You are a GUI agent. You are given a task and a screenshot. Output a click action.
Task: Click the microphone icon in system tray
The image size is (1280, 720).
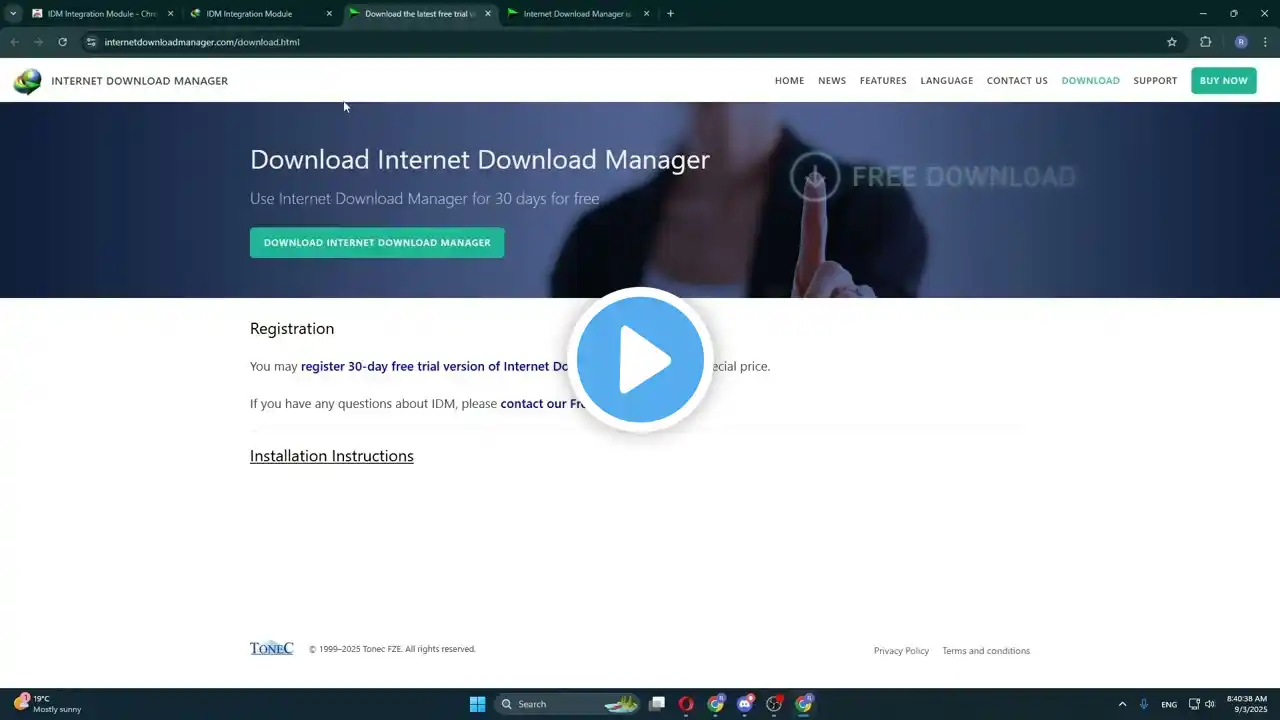click(x=1144, y=704)
